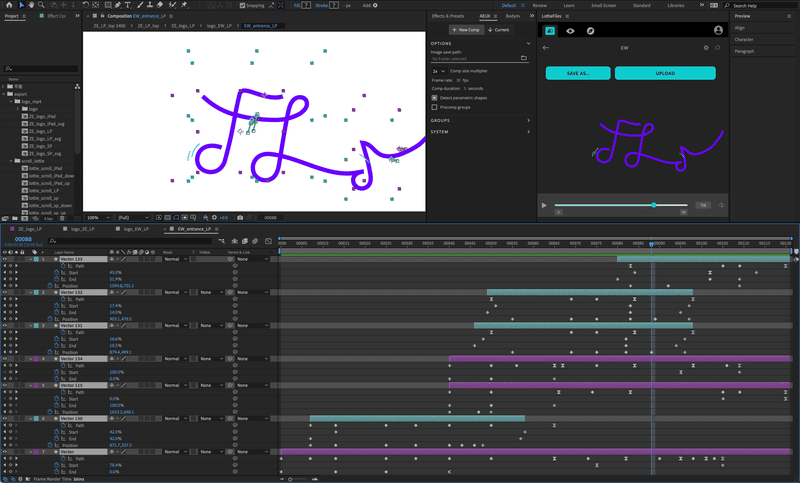Hide the Vector 131 layer visibility eye

pyautogui.click(x=5, y=325)
